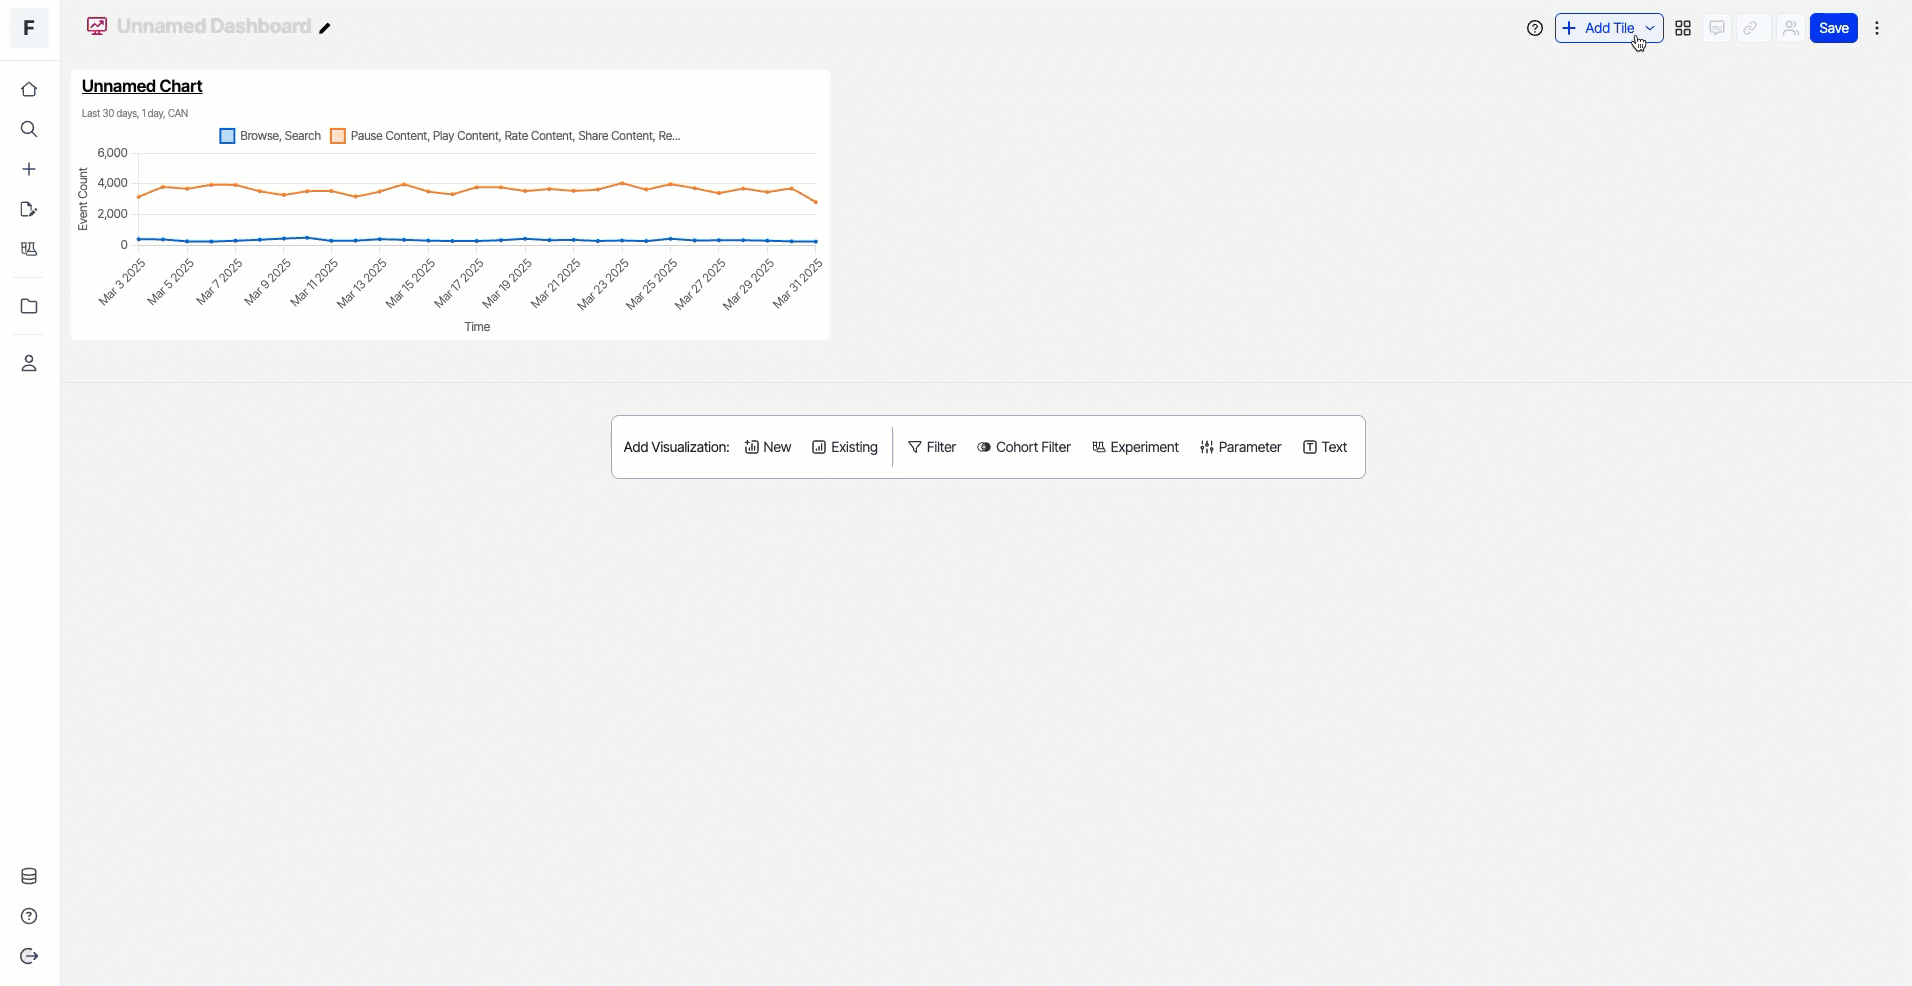Click the blue Browse, Search legend swatch
Screen dimensions: 1912x986
[227, 136]
